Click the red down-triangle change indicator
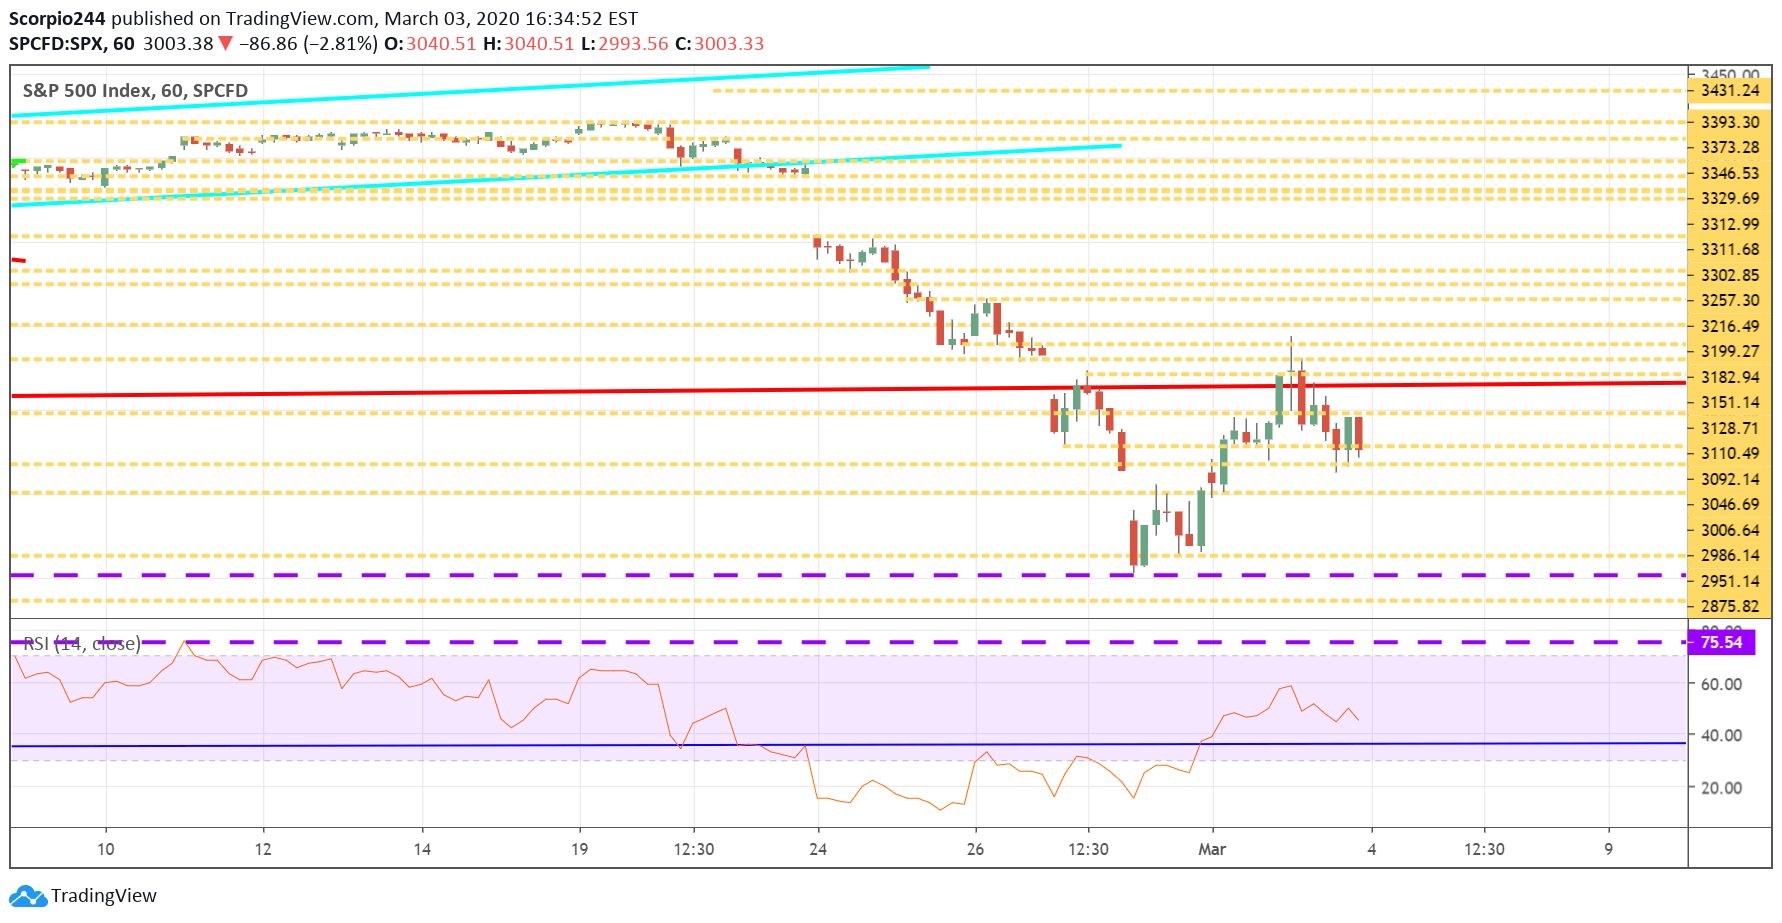This screenshot has width=1782, height=923. [x=226, y=43]
